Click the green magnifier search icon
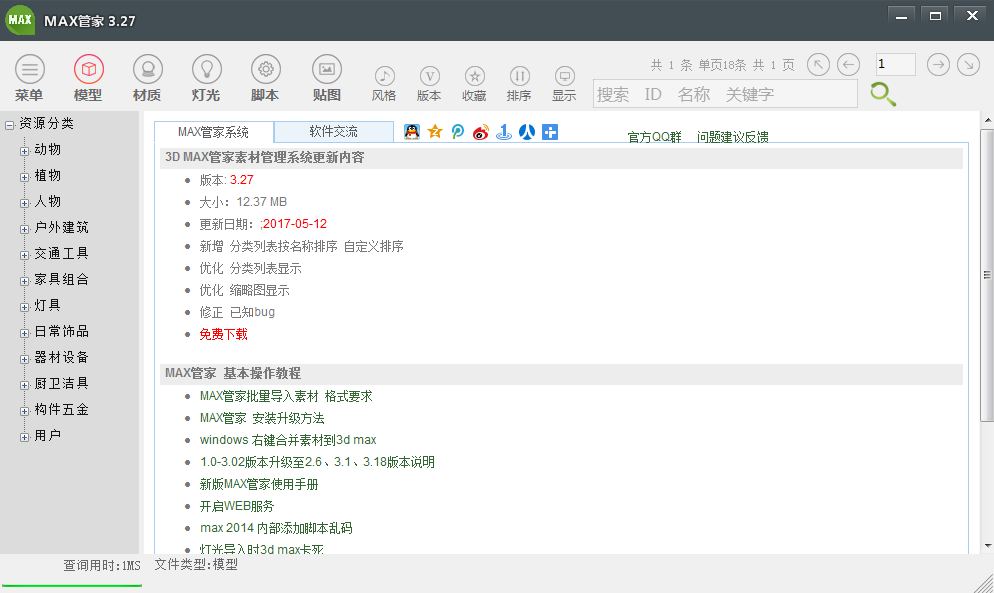 [x=882, y=94]
